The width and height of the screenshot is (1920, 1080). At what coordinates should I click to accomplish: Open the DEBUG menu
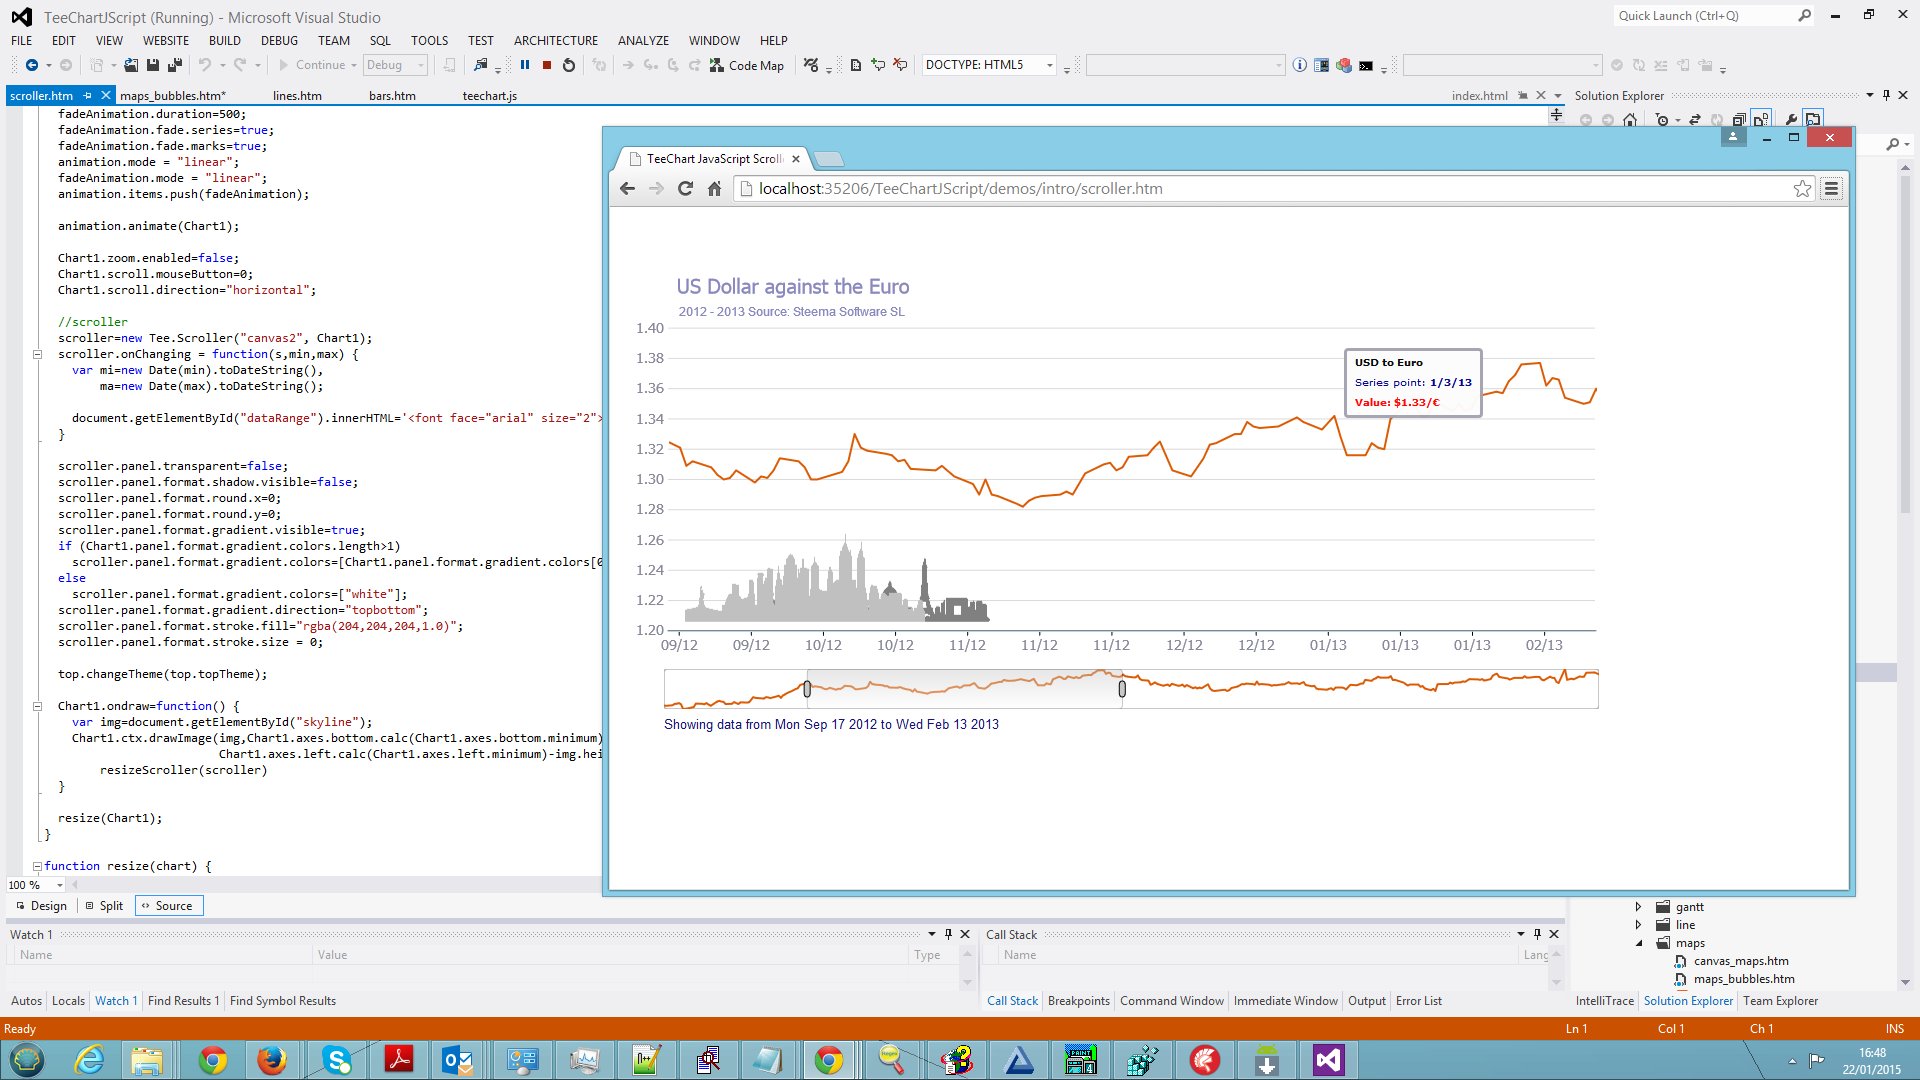[279, 41]
